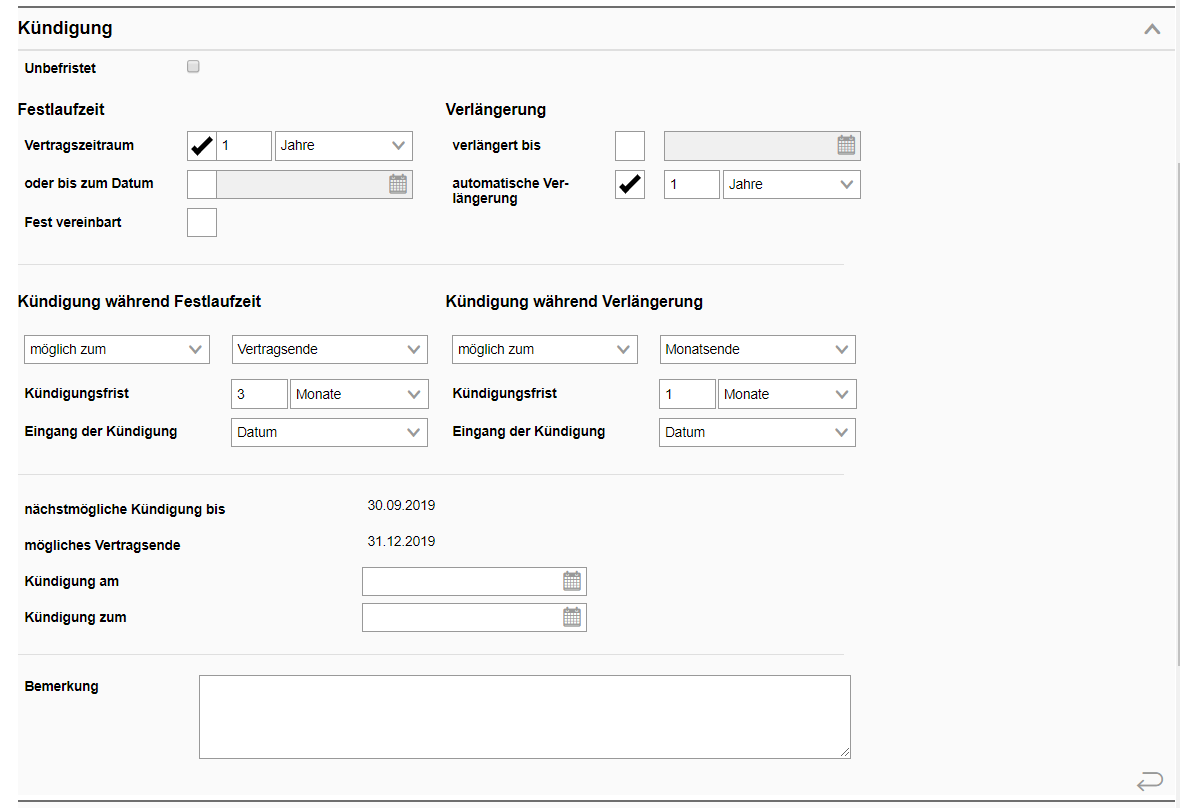Open the calendar for 'Kündigung zum'
Image resolution: width=1180 pixels, height=808 pixels.
pyautogui.click(x=572, y=617)
